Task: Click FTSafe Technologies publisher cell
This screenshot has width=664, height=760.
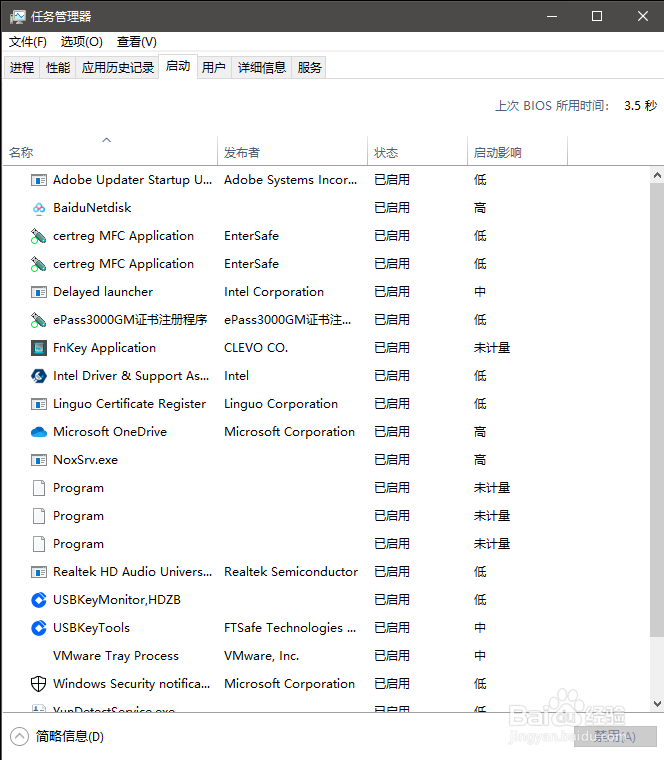Action: pyautogui.click(x=290, y=628)
